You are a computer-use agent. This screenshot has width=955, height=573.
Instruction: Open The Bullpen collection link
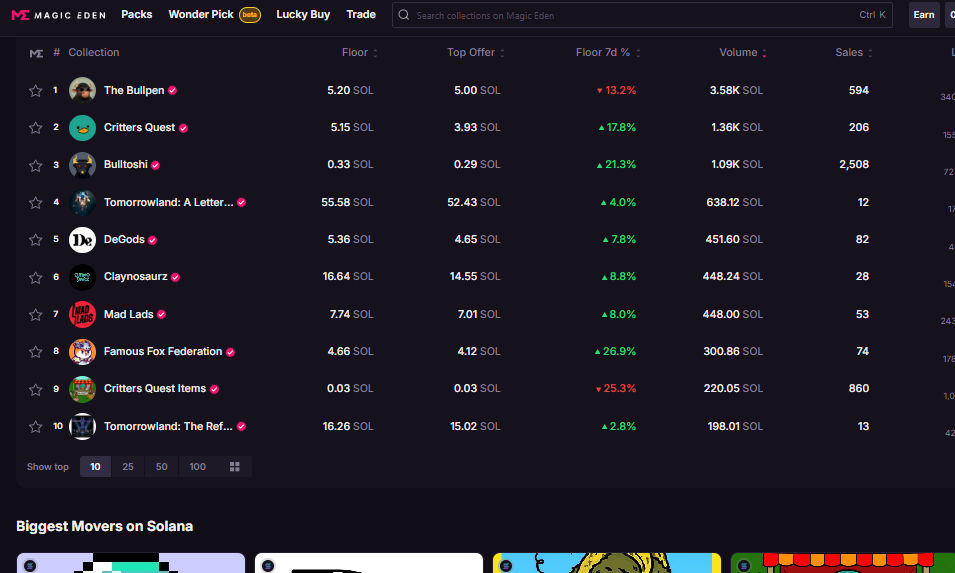tap(134, 91)
